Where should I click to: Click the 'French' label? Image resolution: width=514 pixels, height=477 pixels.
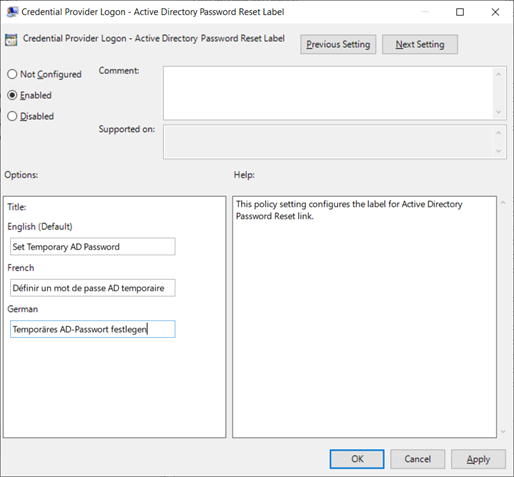tap(21, 268)
